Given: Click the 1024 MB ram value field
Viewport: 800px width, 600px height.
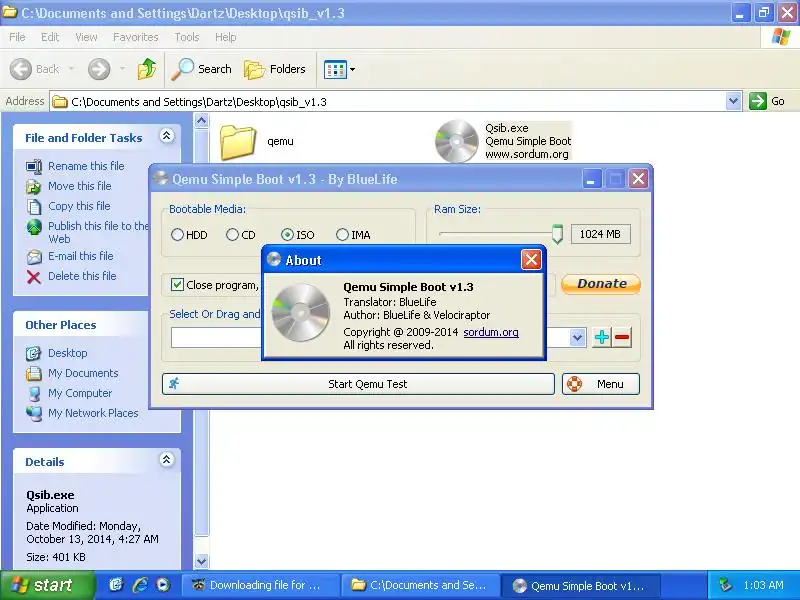Looking at the screenshot, I should point(600,234).
